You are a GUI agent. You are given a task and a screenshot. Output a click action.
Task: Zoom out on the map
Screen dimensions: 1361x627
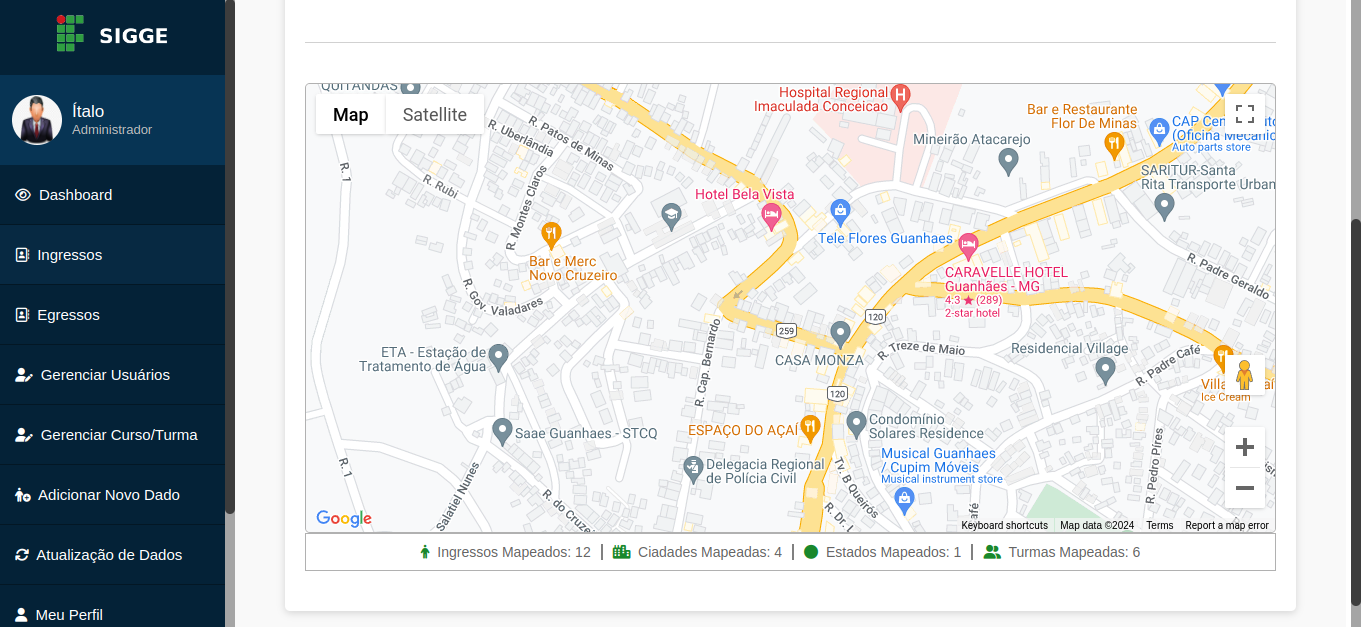point(1245,488)
